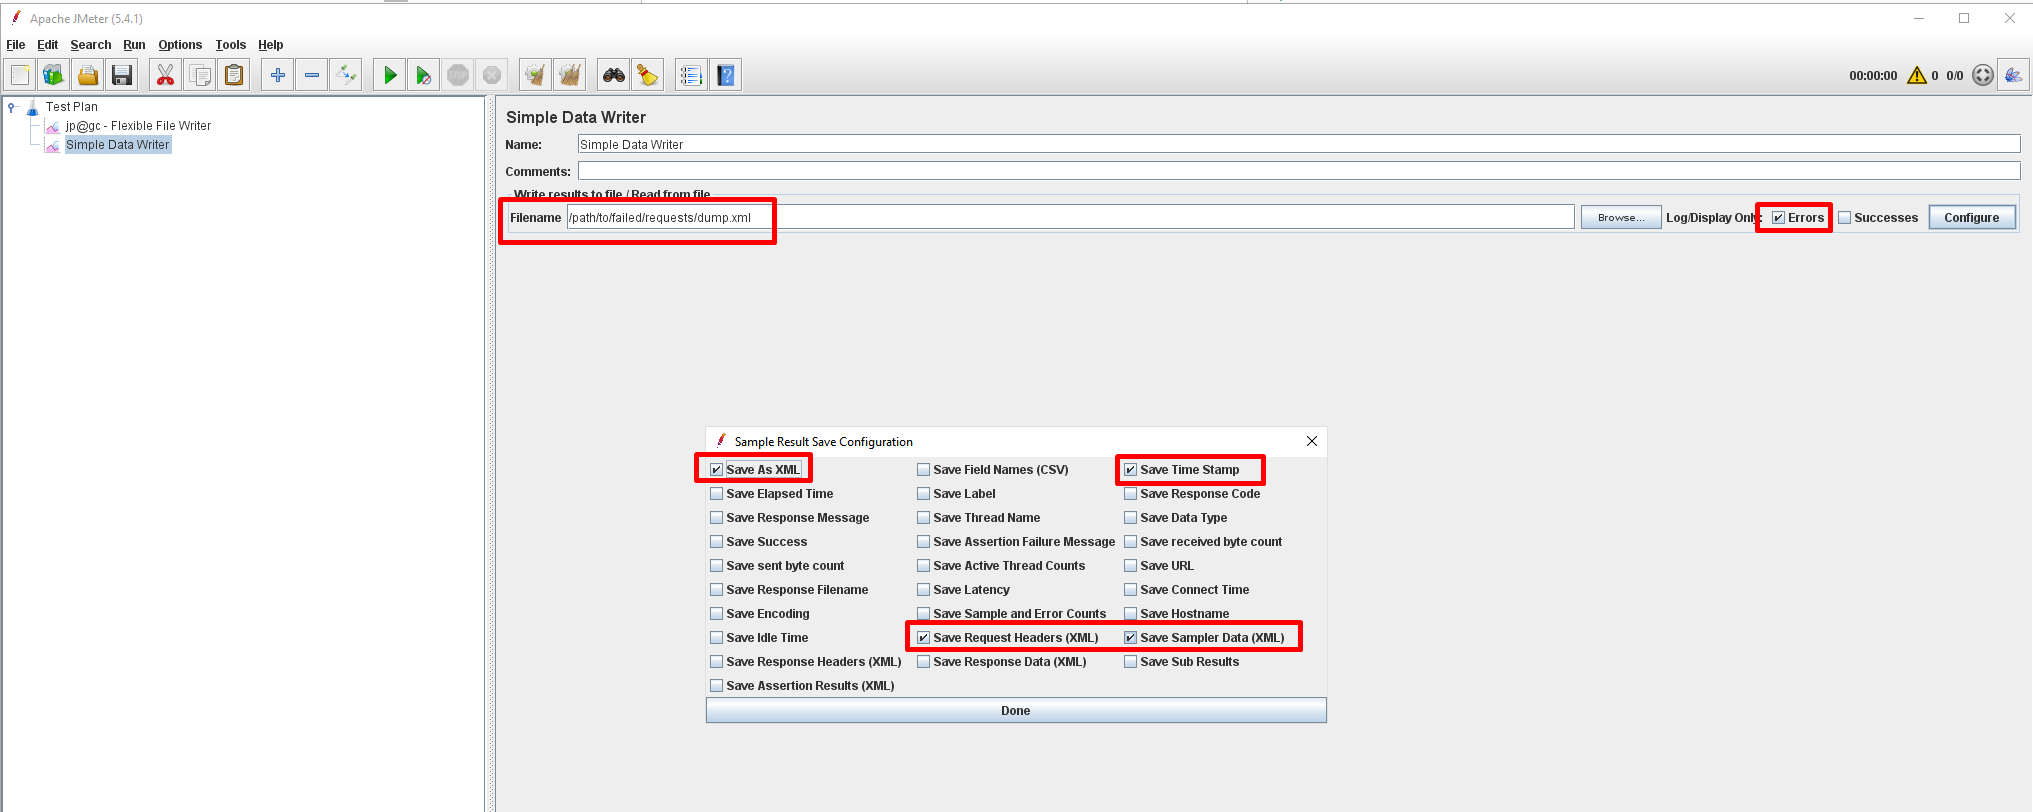Click the Configure button
The height and width of the screenshot is (812, 2033).
pos(1972,218)
